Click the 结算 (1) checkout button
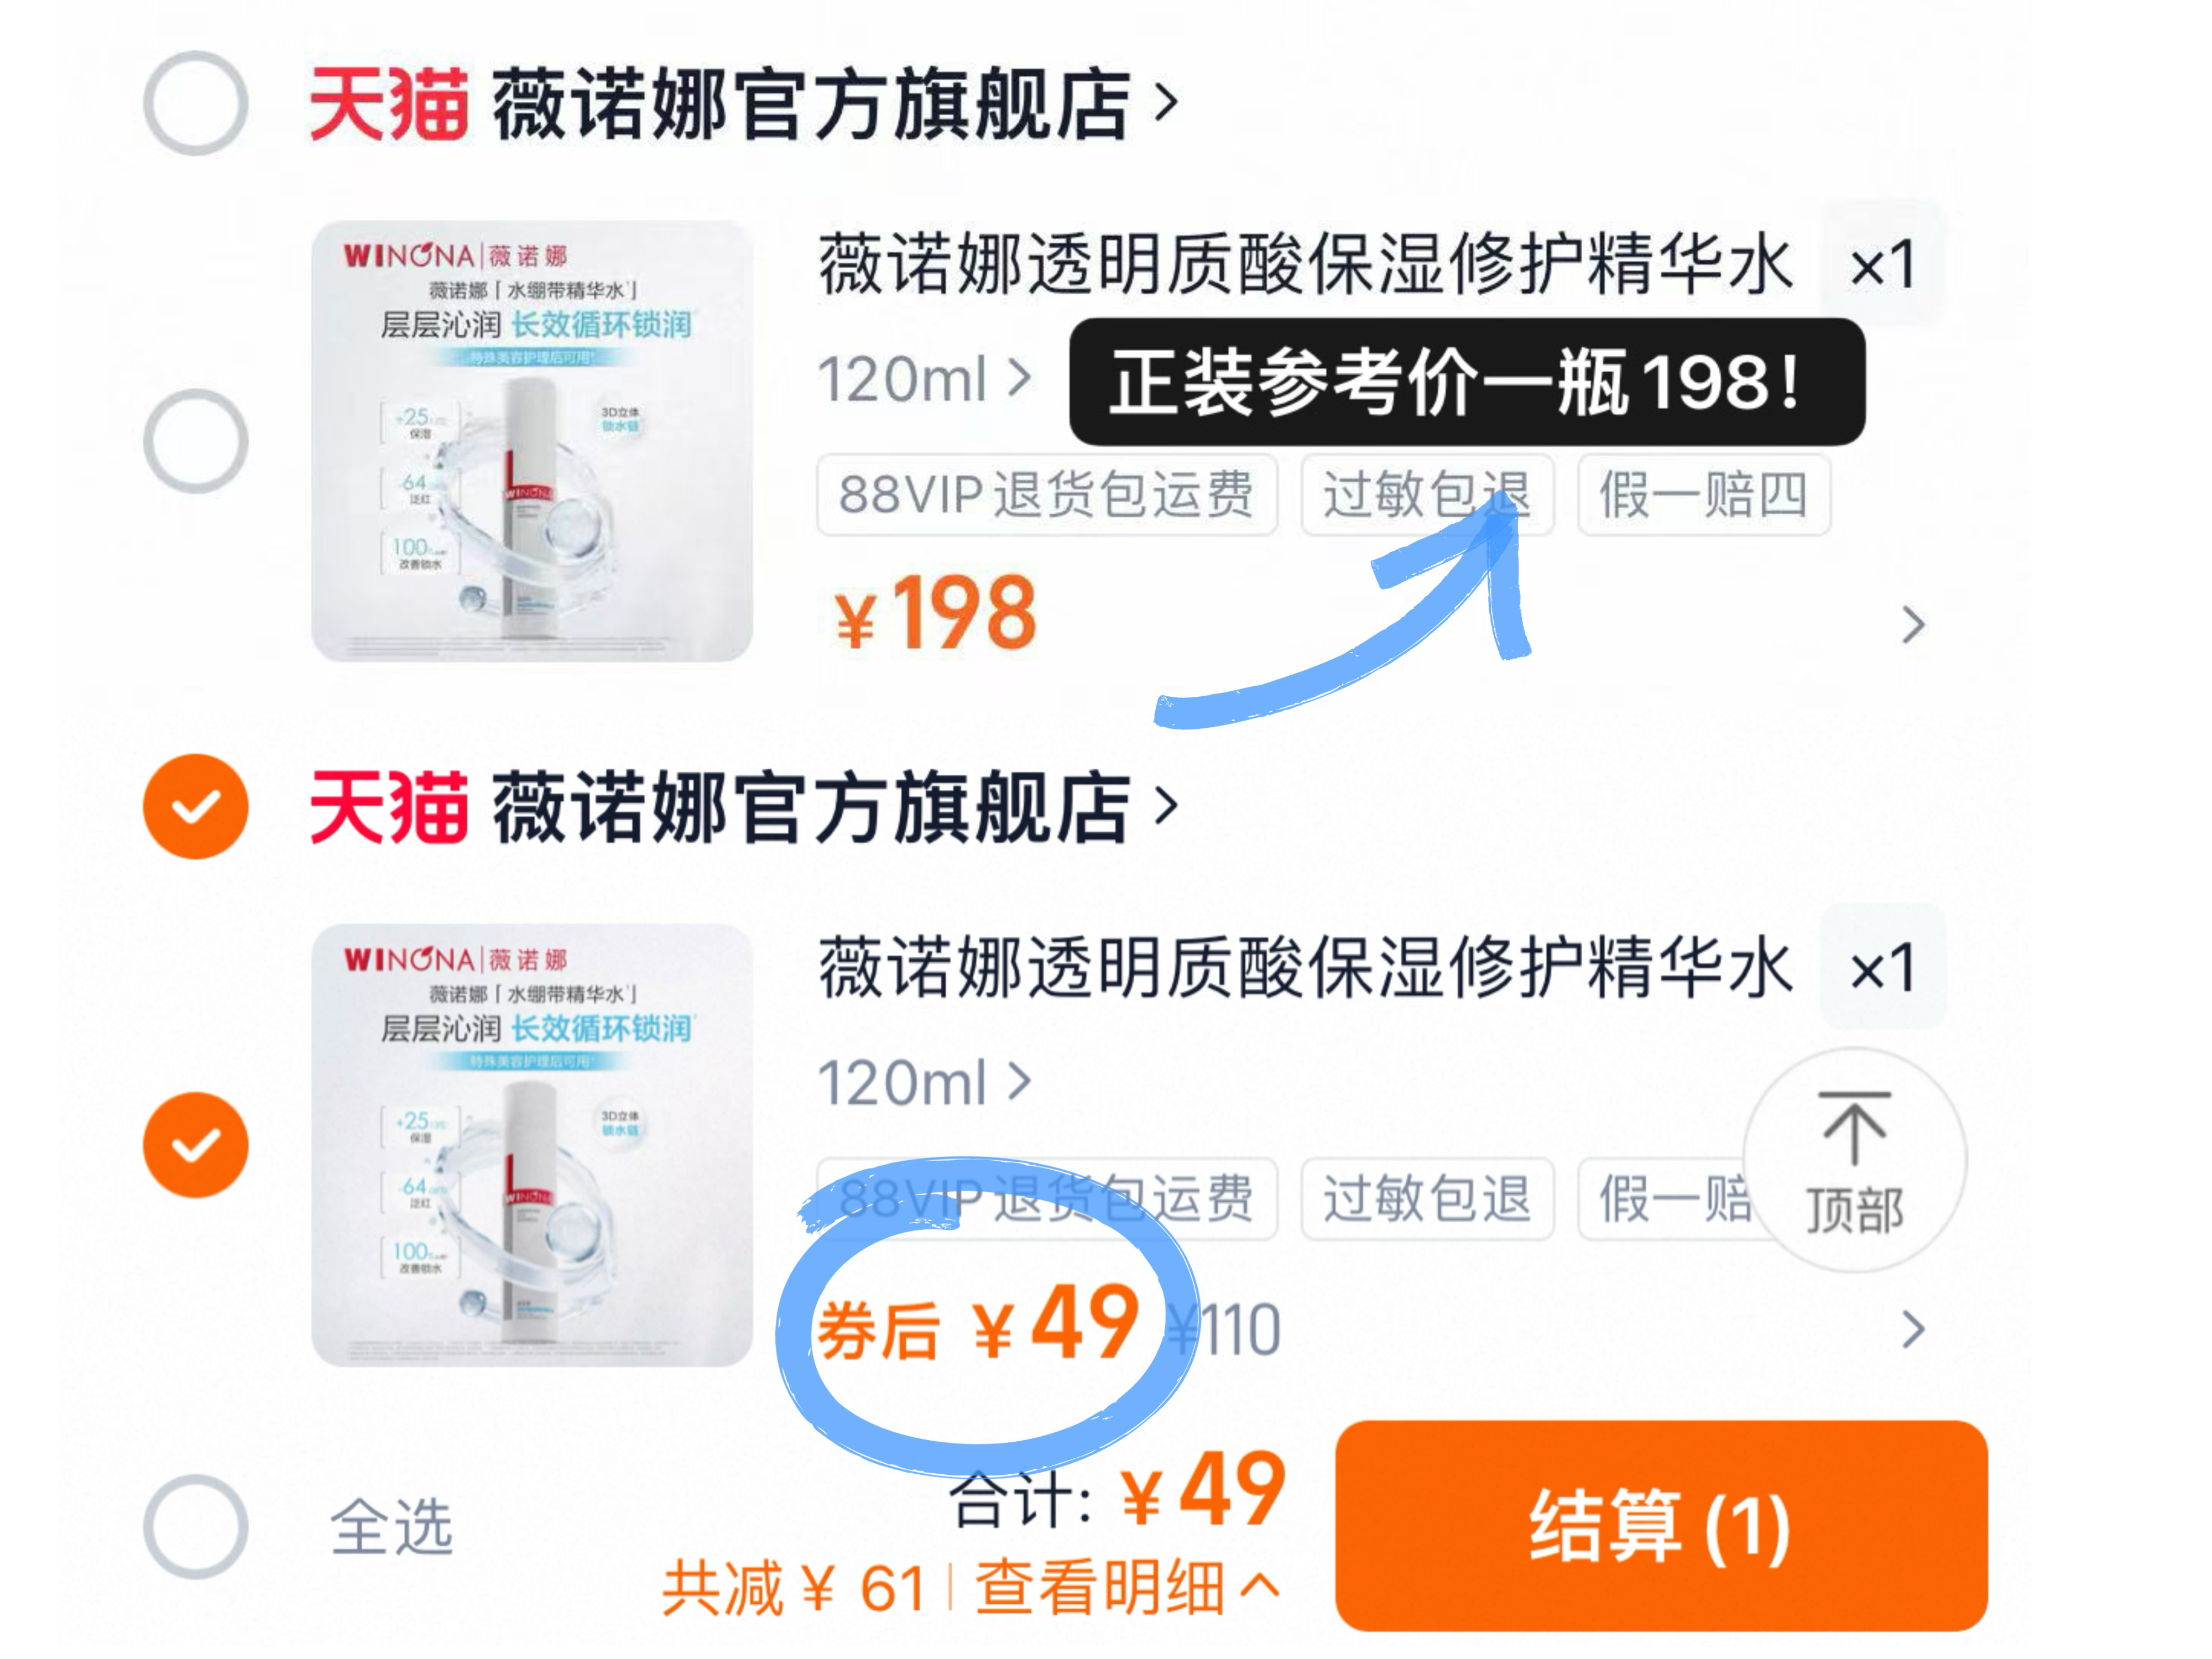 click(1661, 1526)
